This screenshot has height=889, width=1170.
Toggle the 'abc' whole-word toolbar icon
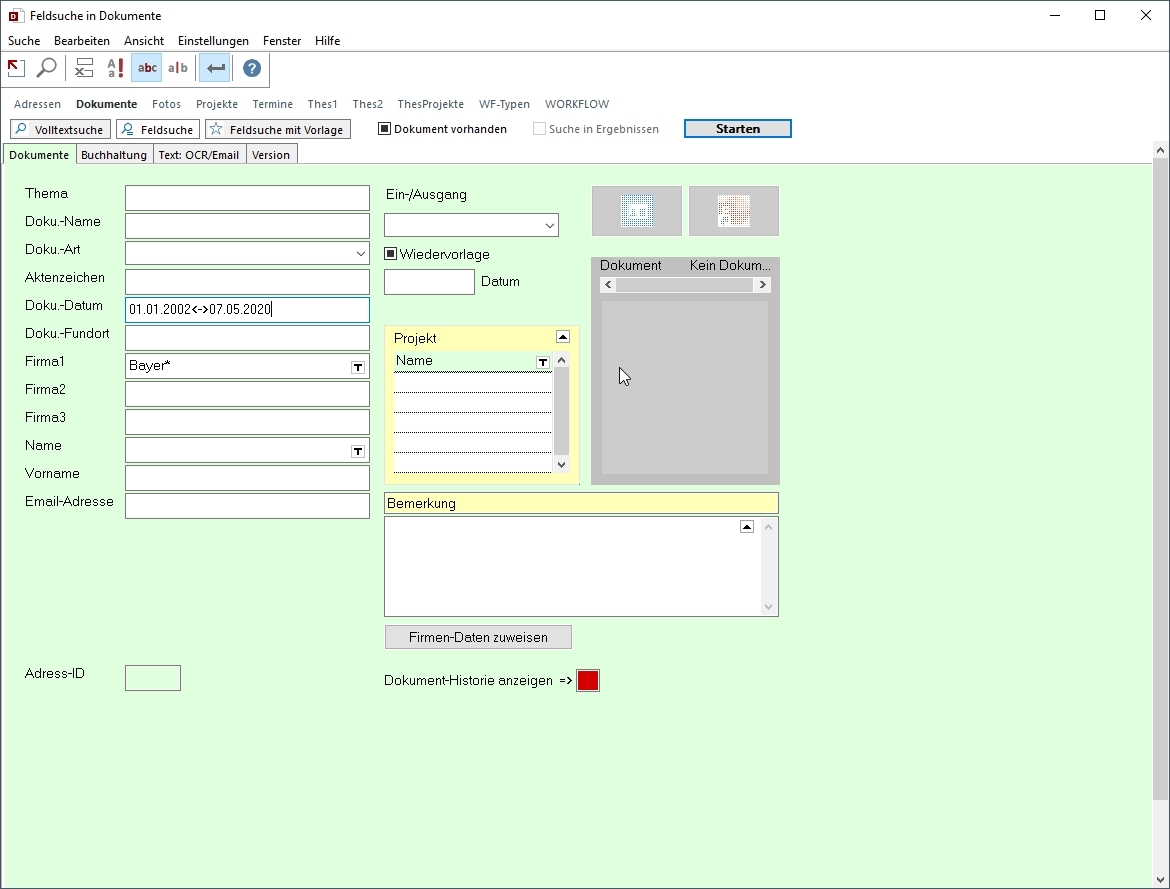point(147,68)
